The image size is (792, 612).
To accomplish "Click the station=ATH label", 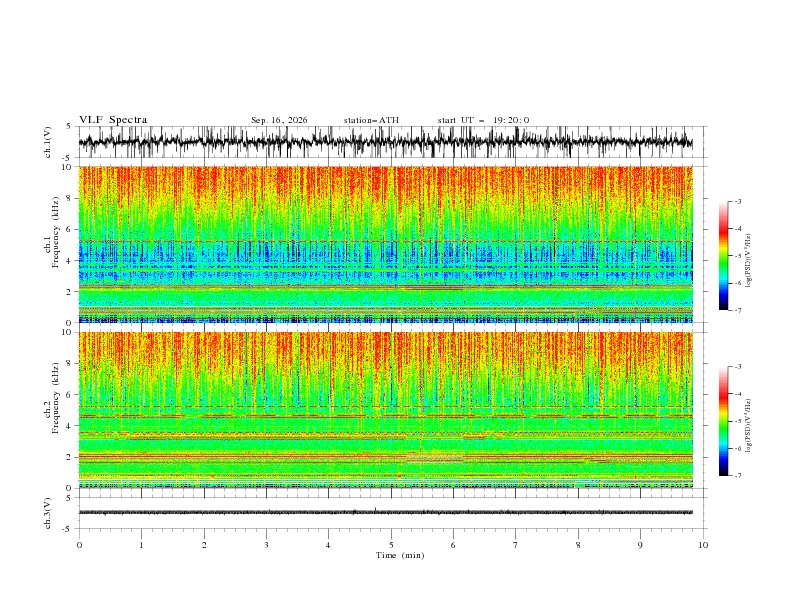I will [x=371, y=120].
